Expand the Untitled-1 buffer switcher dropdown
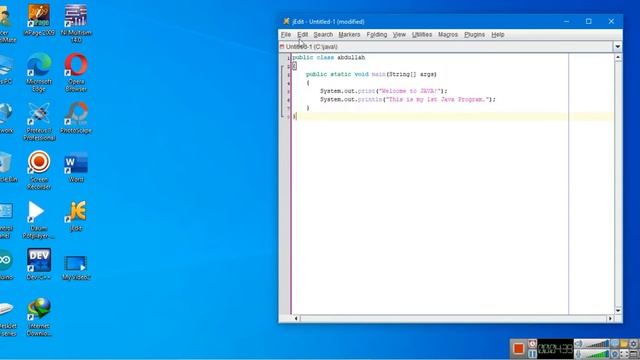Viewport: 640px width, 360px height. [618, 47]
